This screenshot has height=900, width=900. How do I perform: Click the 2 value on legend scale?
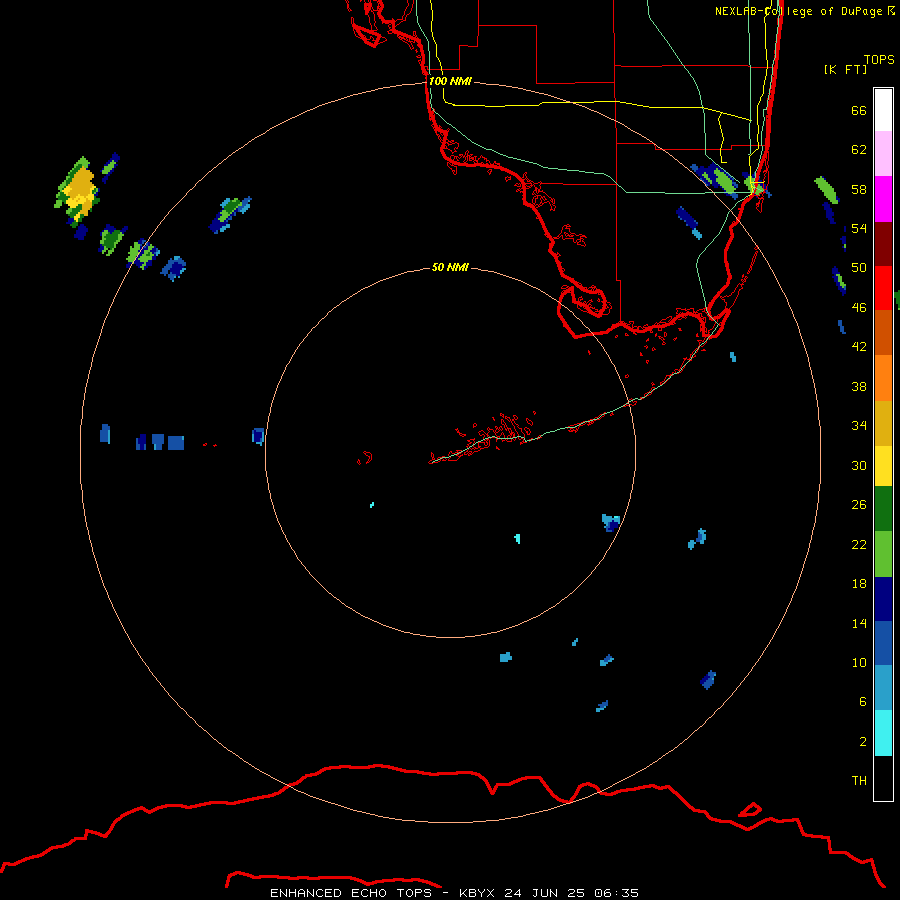click(x=863, y=742)
